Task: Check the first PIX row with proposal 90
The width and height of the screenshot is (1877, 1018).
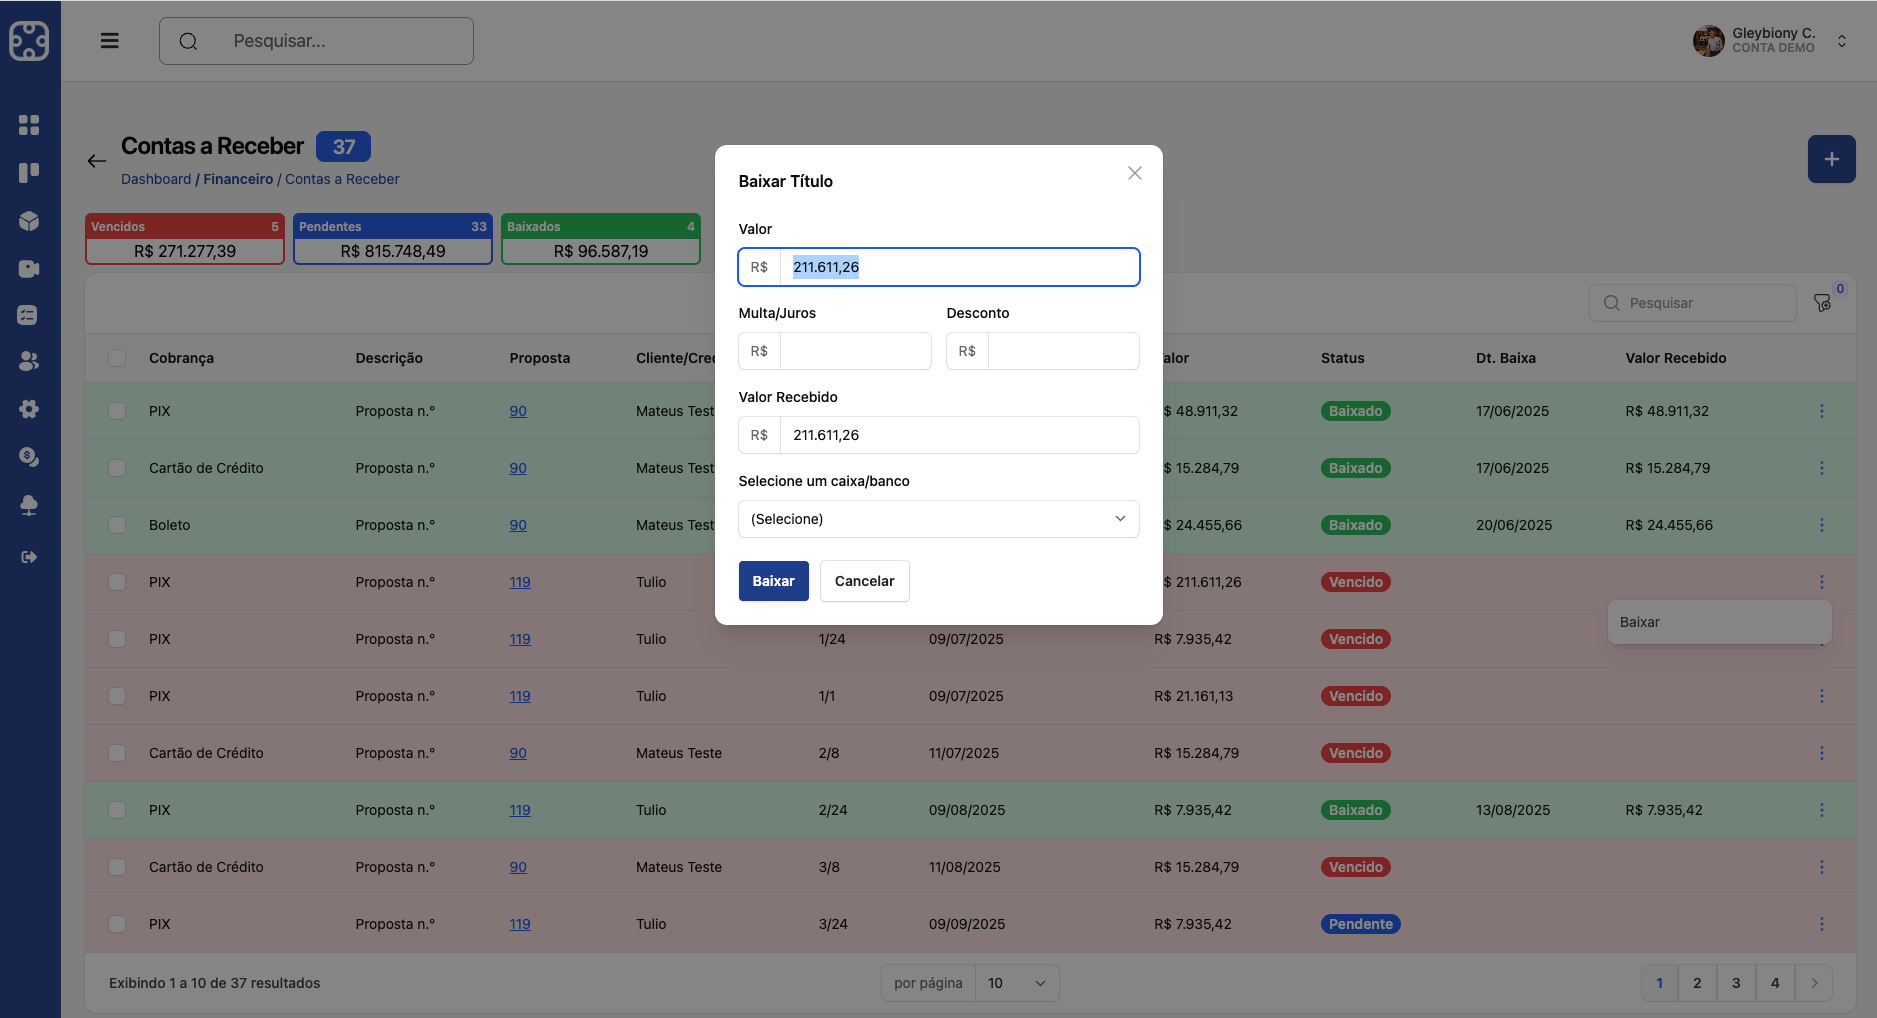Action: (x=117, y=411)
